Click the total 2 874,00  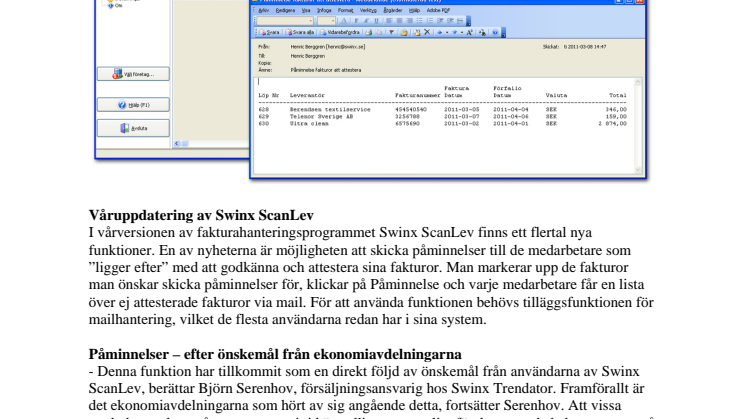613,124
